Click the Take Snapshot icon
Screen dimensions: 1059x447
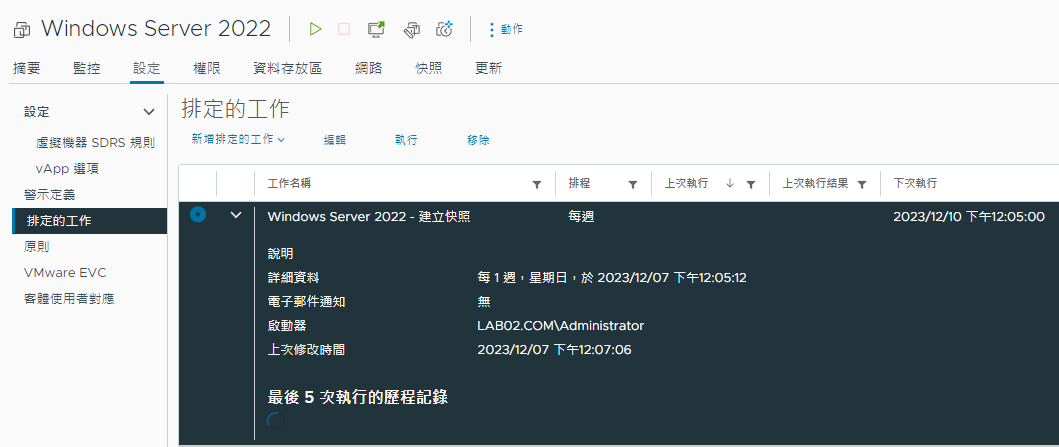[x=444, y=29]
